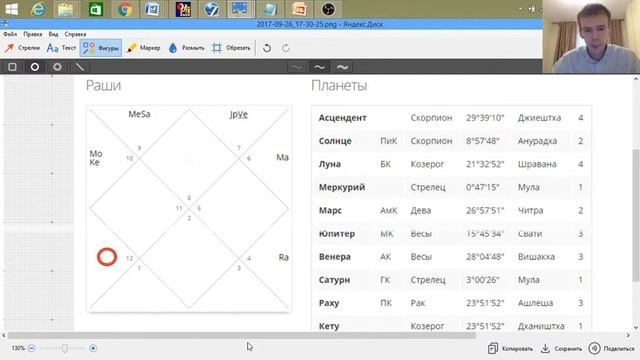Open the Правка menu
This screenshot has width=640, height=360.
coord(33,34)
